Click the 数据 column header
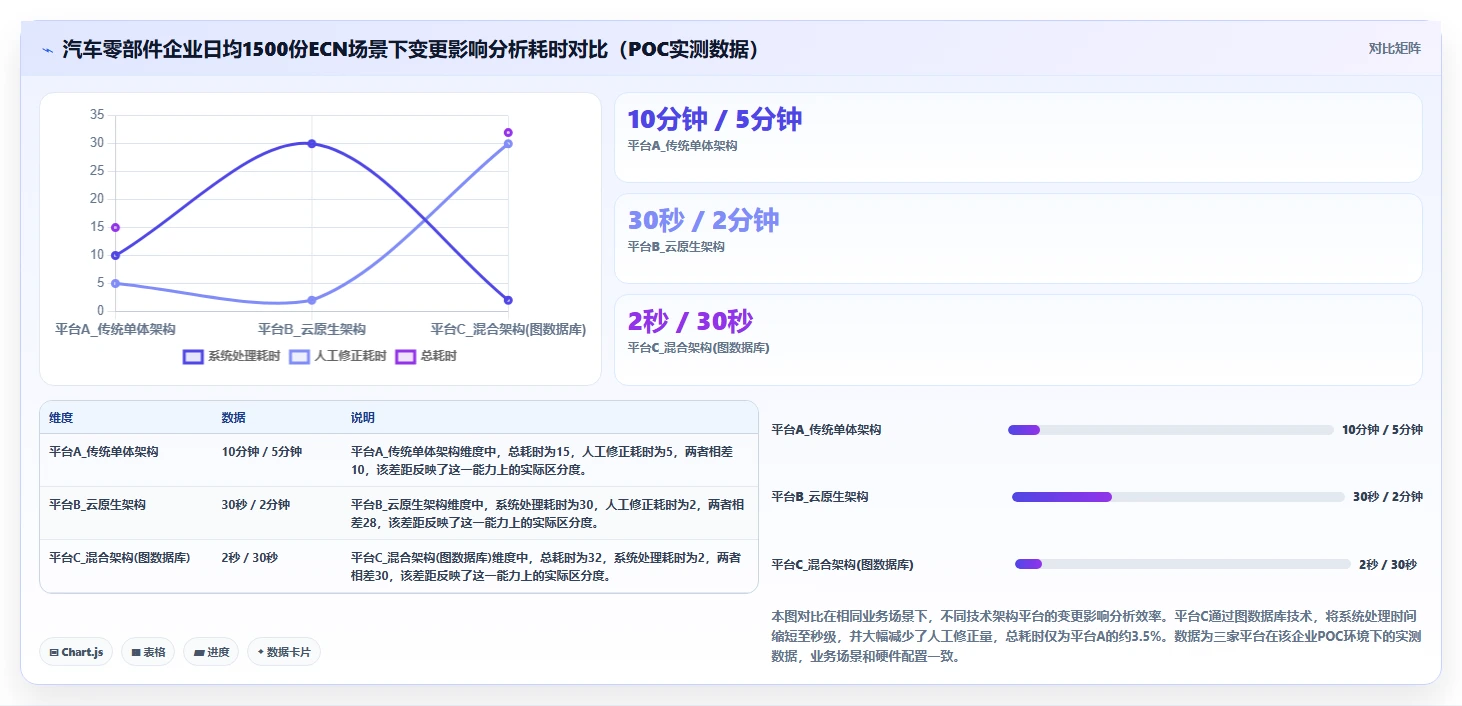 (x=234, y=418)
